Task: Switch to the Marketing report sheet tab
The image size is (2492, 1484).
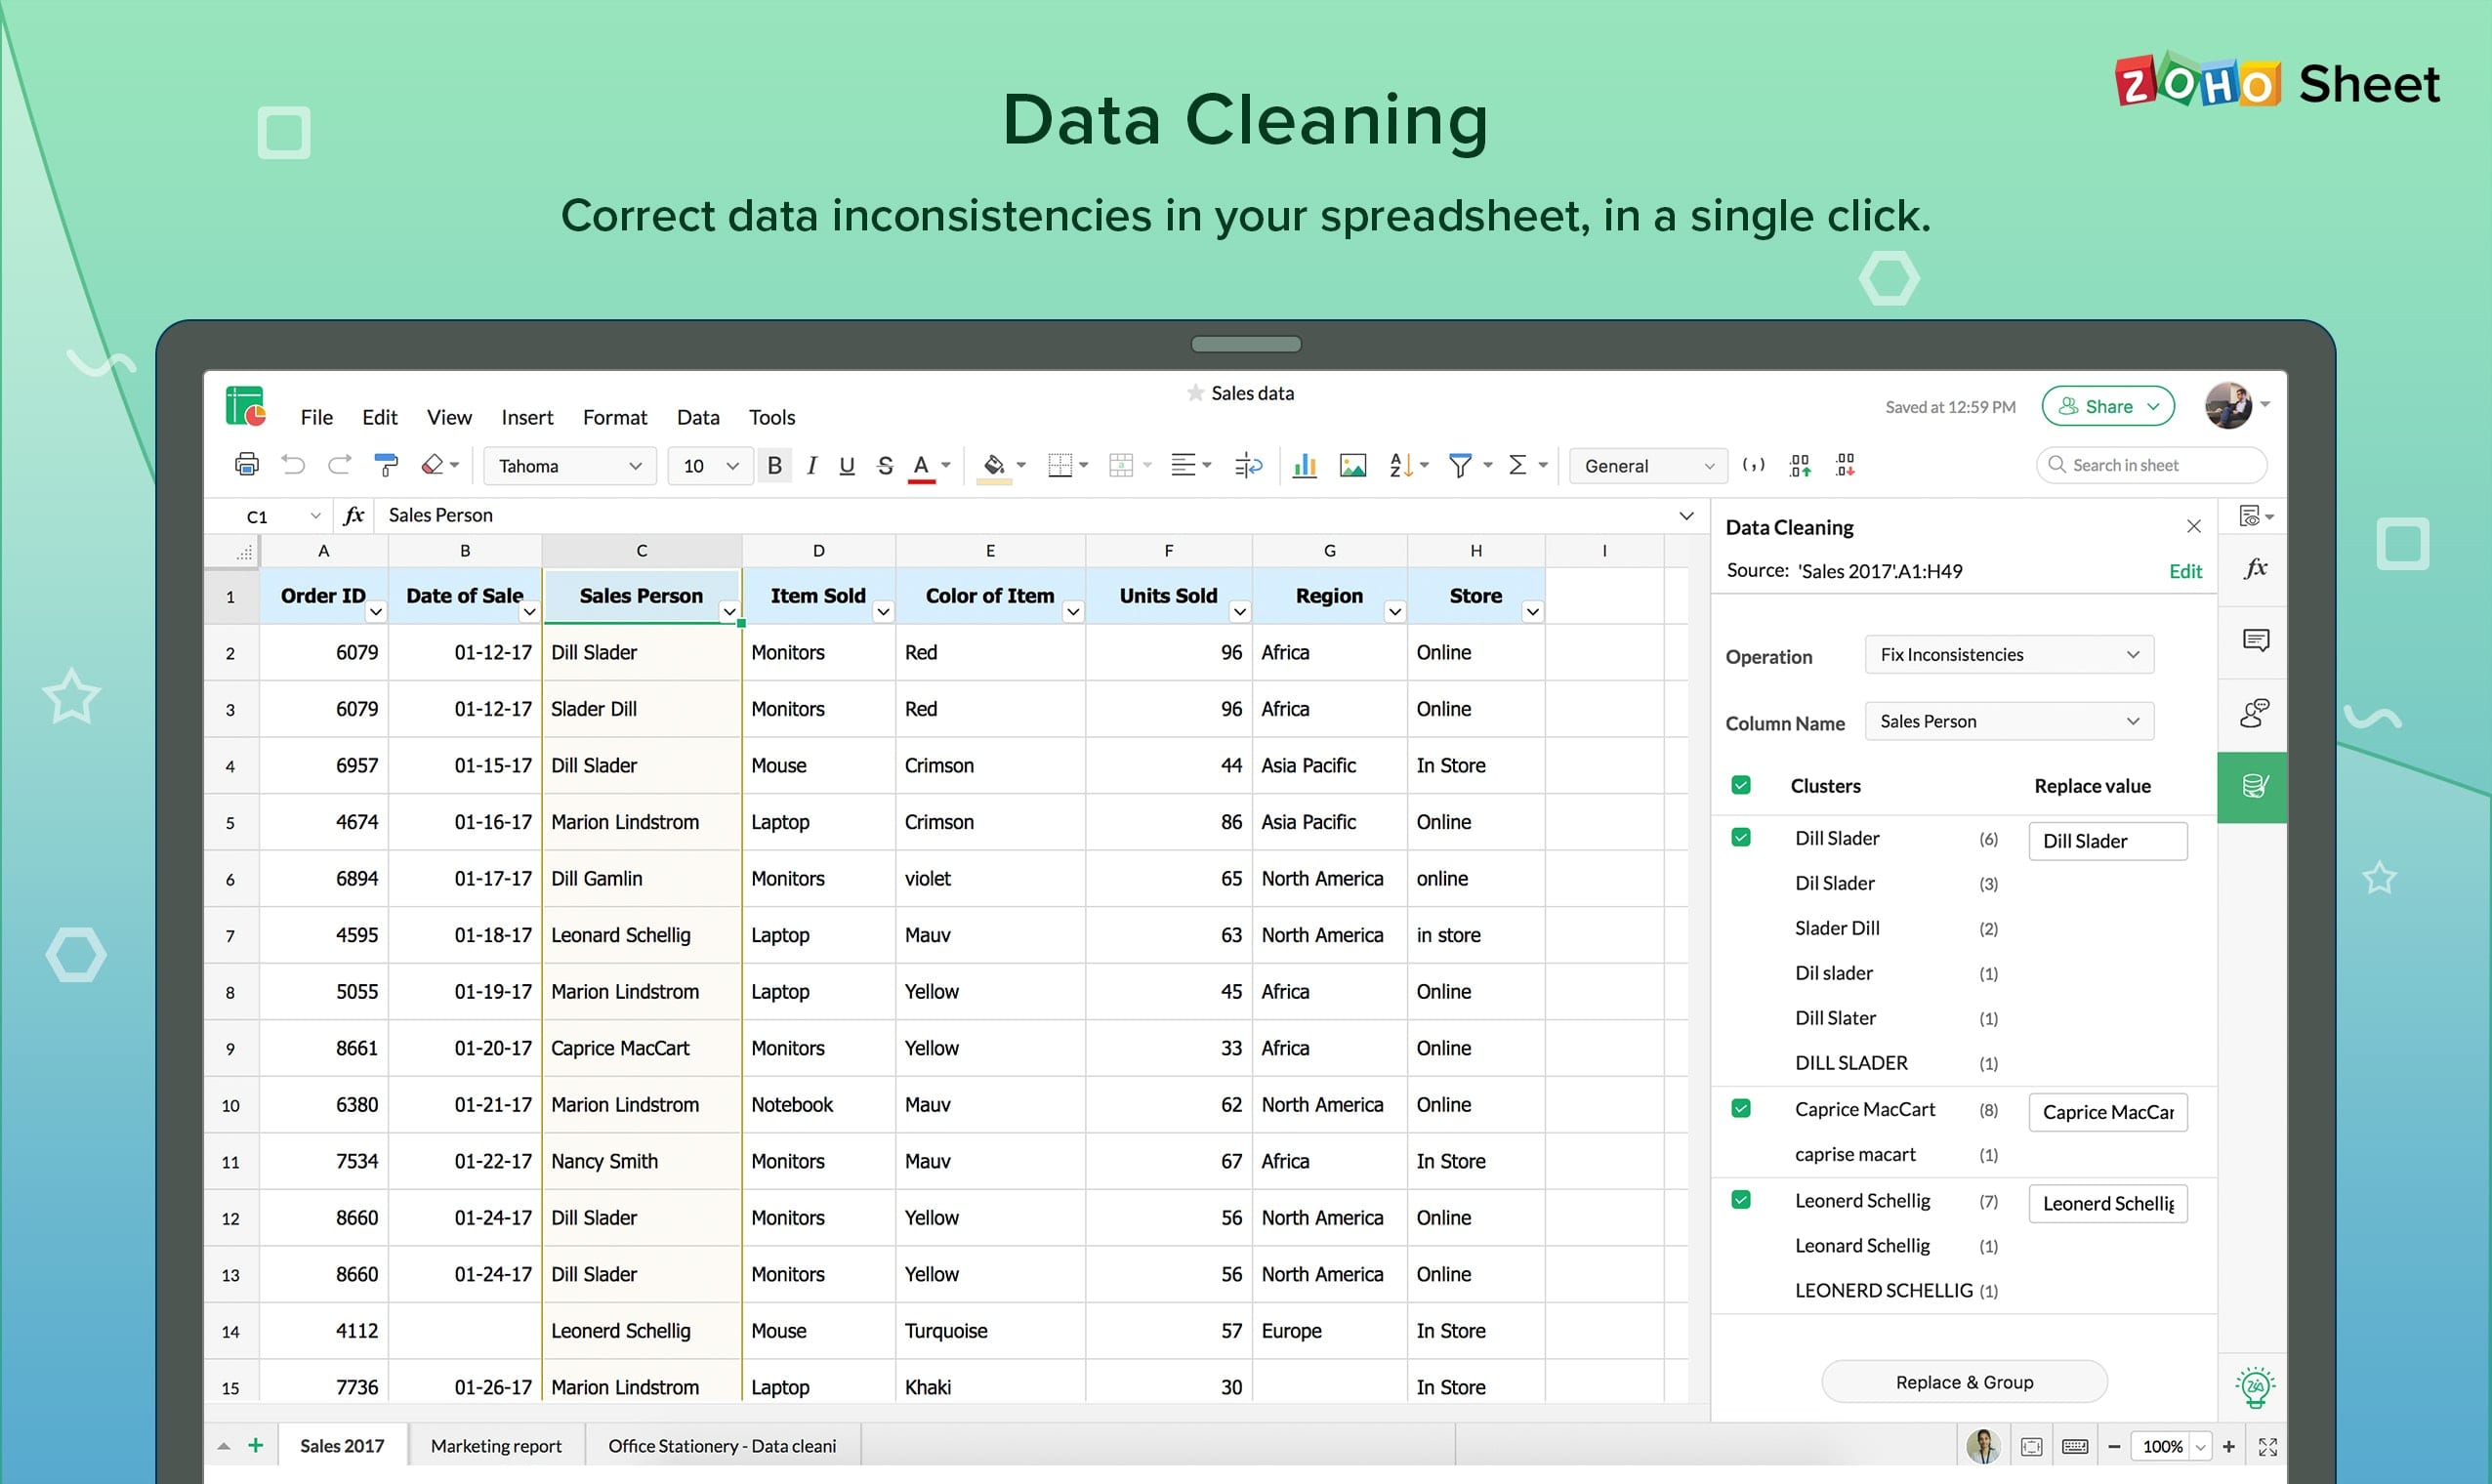Action: tap(495, 1446)
